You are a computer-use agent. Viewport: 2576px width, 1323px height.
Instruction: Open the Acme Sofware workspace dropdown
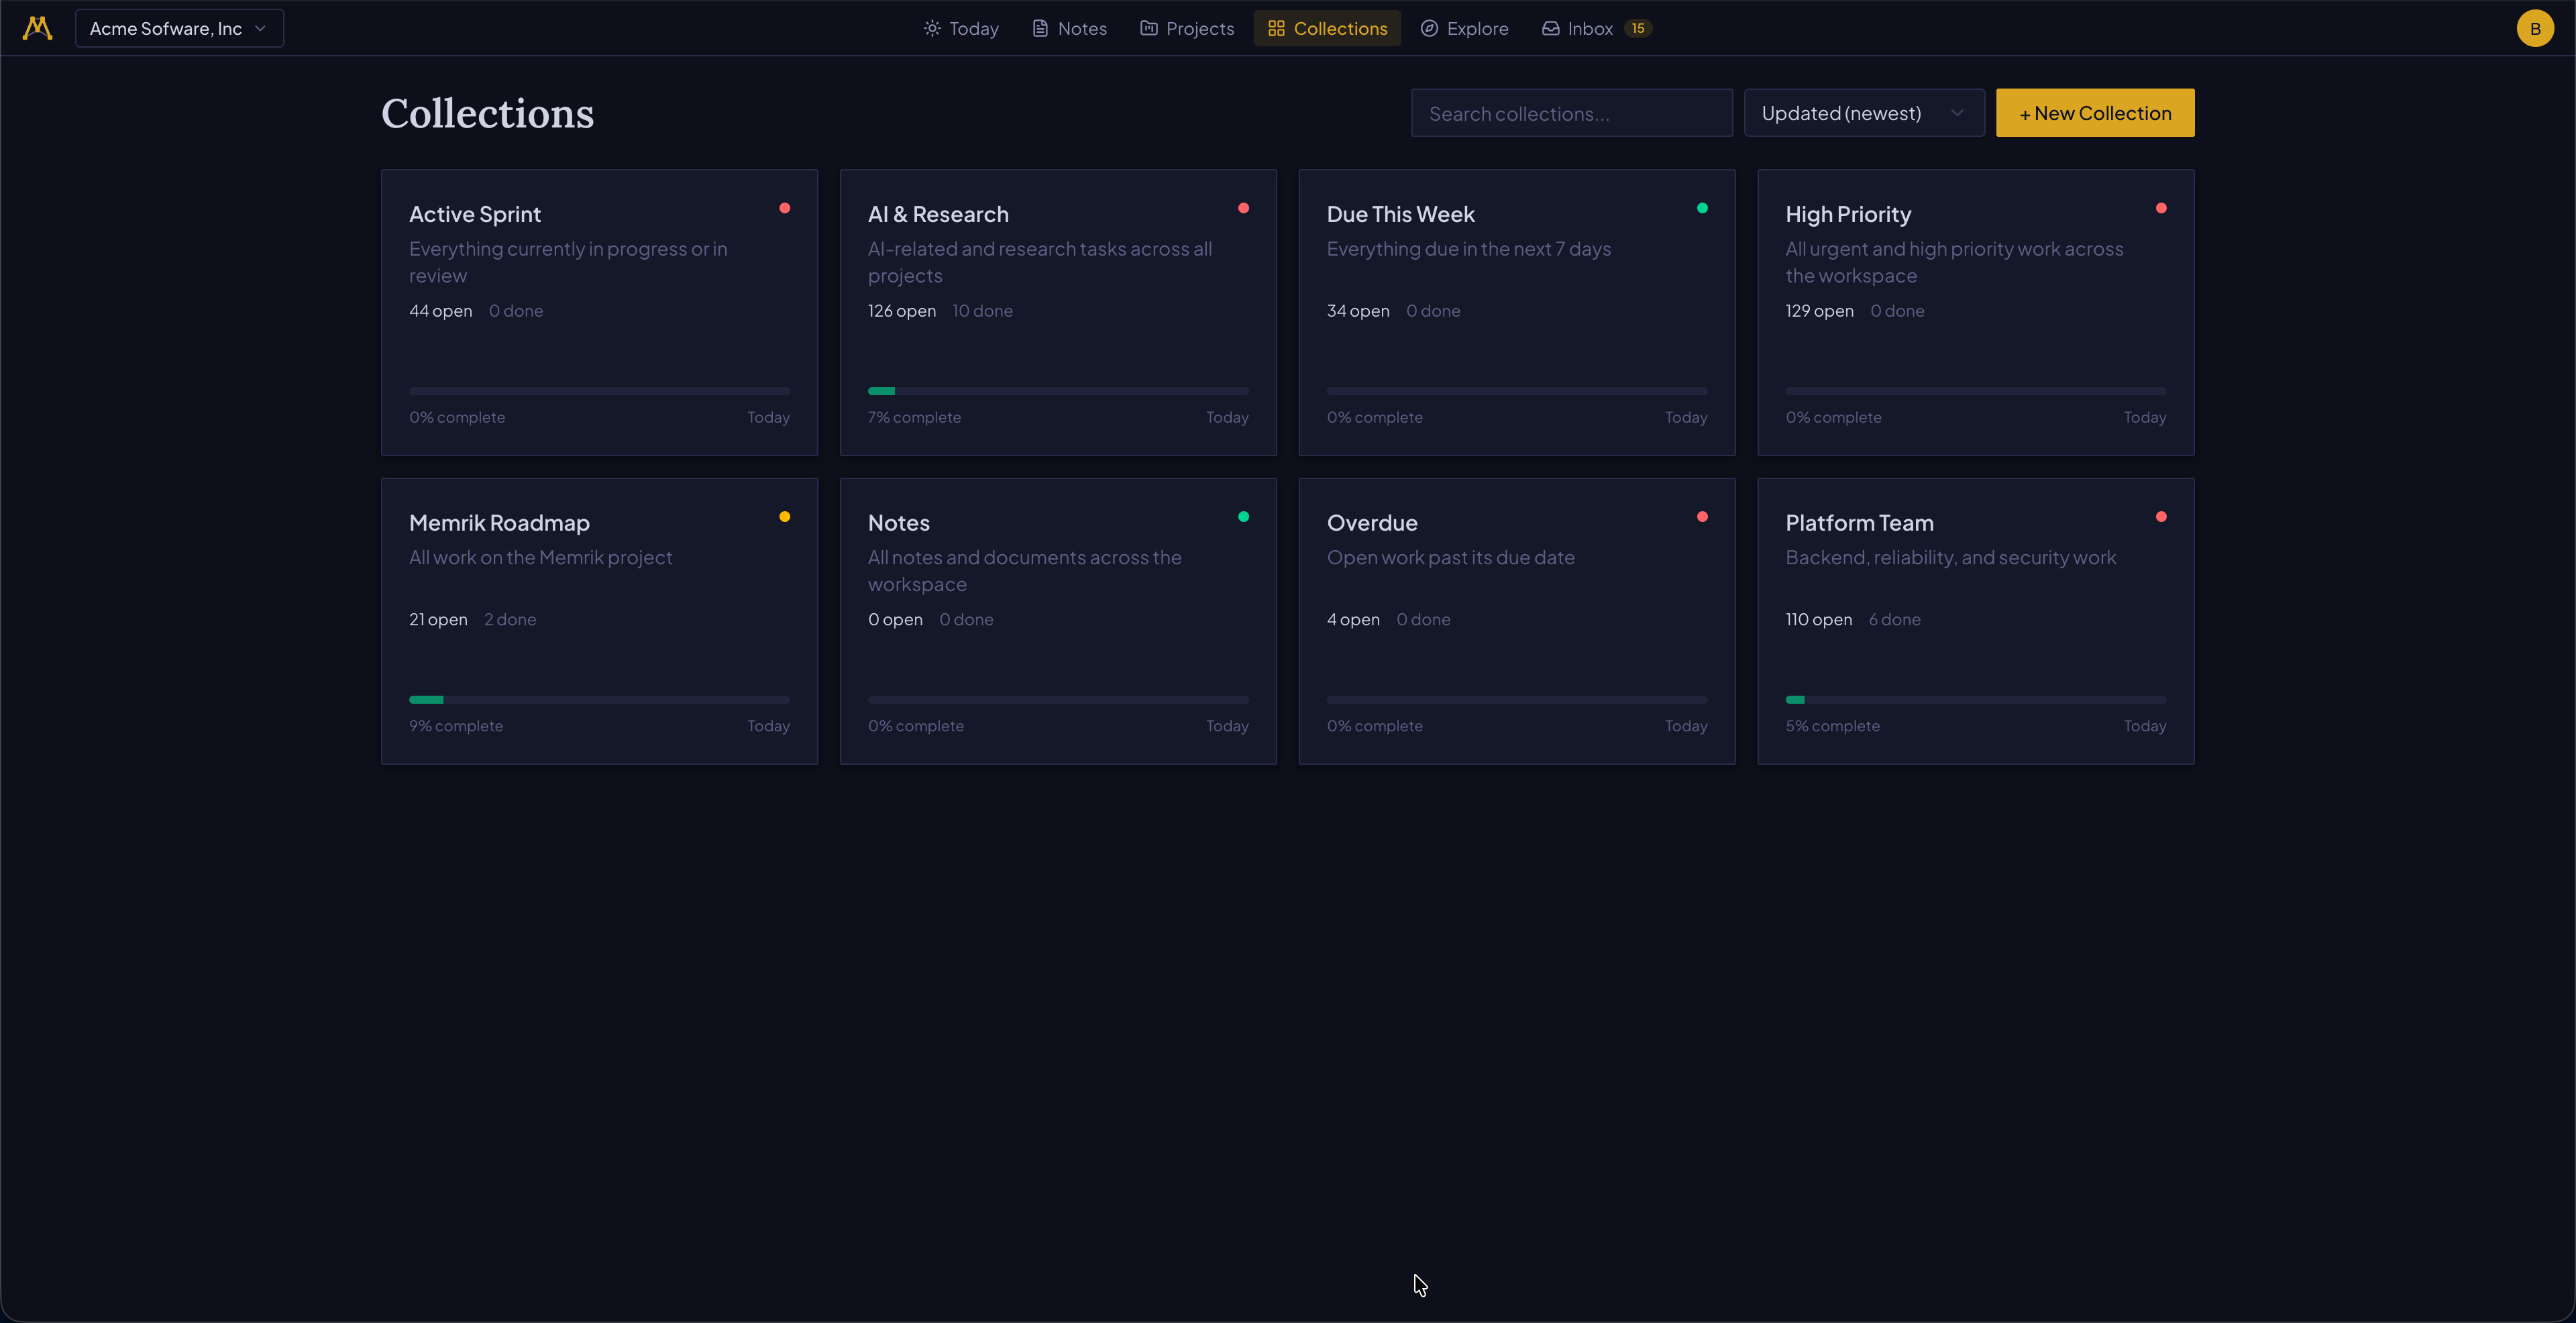coord(179,28)
